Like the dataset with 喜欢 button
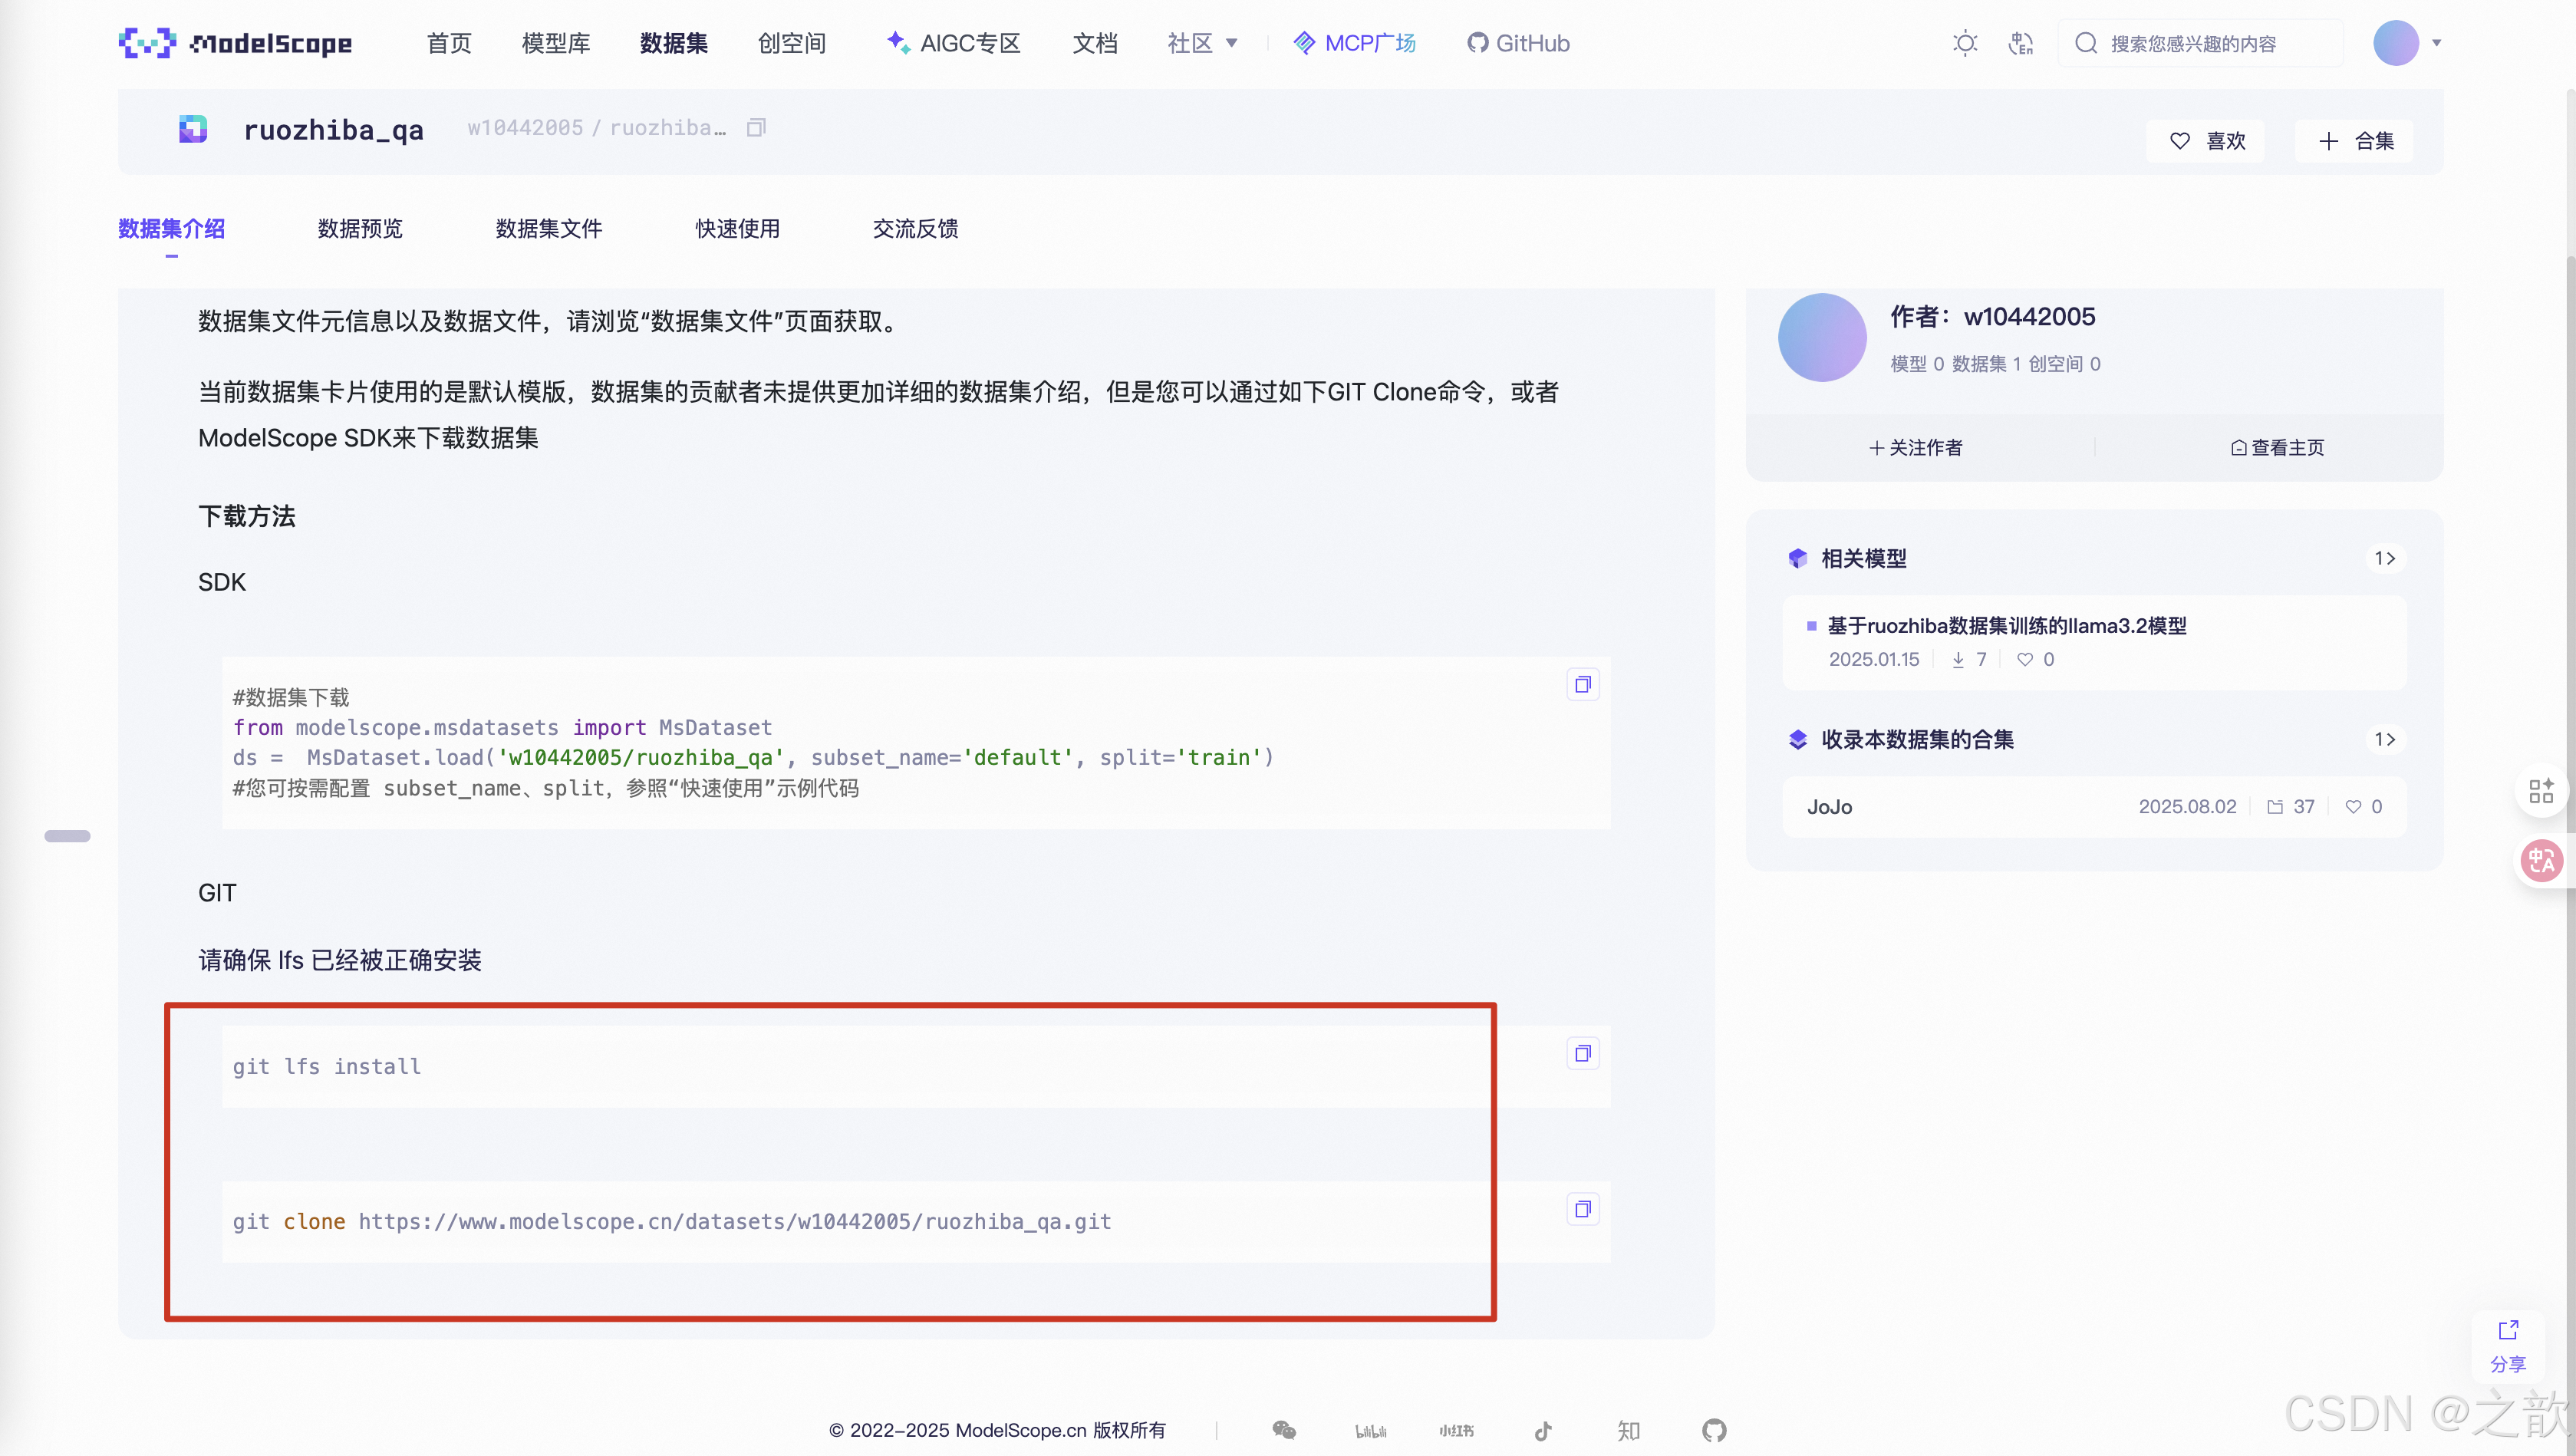2576x1456 pixels. tap(2206, 141)
